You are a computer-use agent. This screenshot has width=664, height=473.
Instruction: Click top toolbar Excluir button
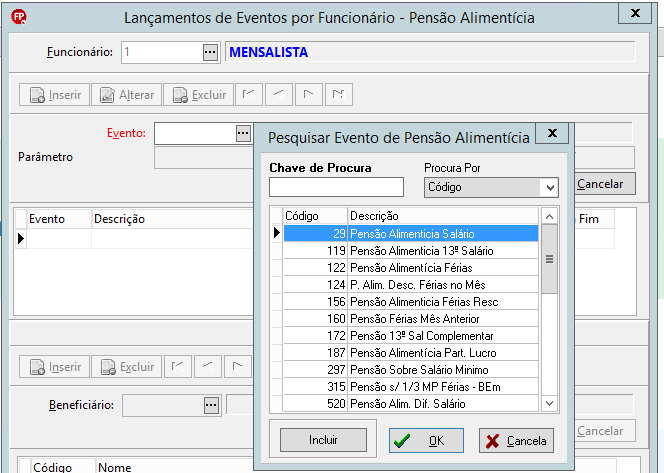tap(199, 94)
